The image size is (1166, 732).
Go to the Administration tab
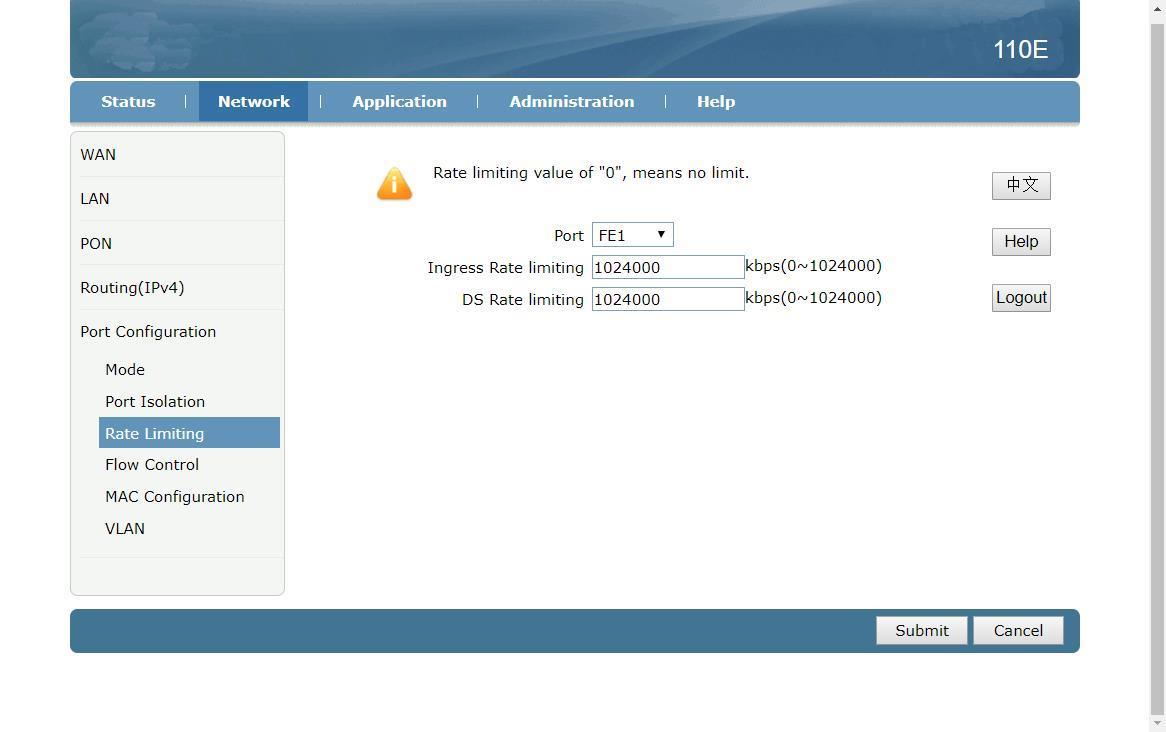571,101
